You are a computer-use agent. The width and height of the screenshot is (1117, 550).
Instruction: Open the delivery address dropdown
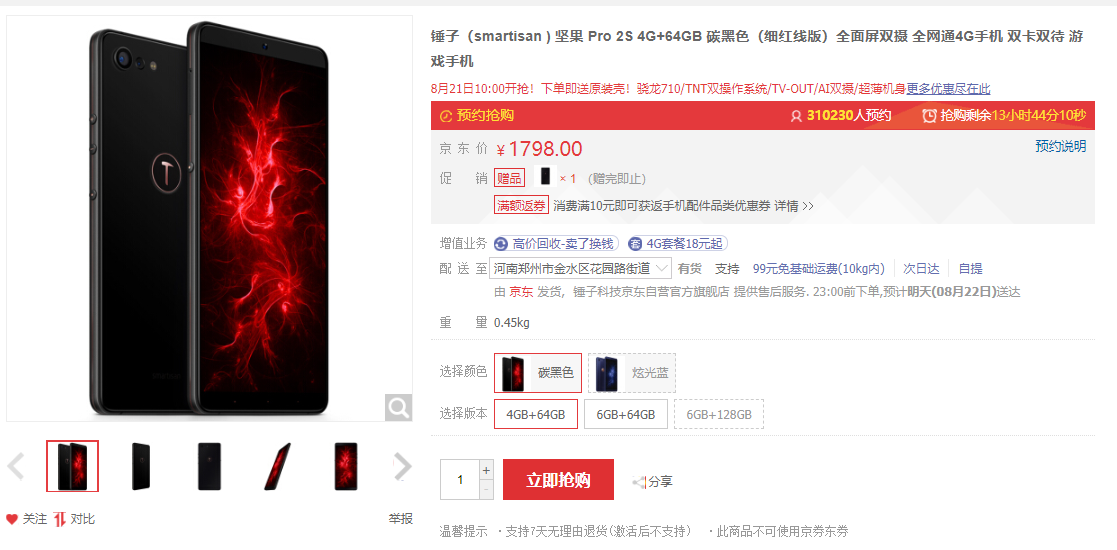pos(581,269)
